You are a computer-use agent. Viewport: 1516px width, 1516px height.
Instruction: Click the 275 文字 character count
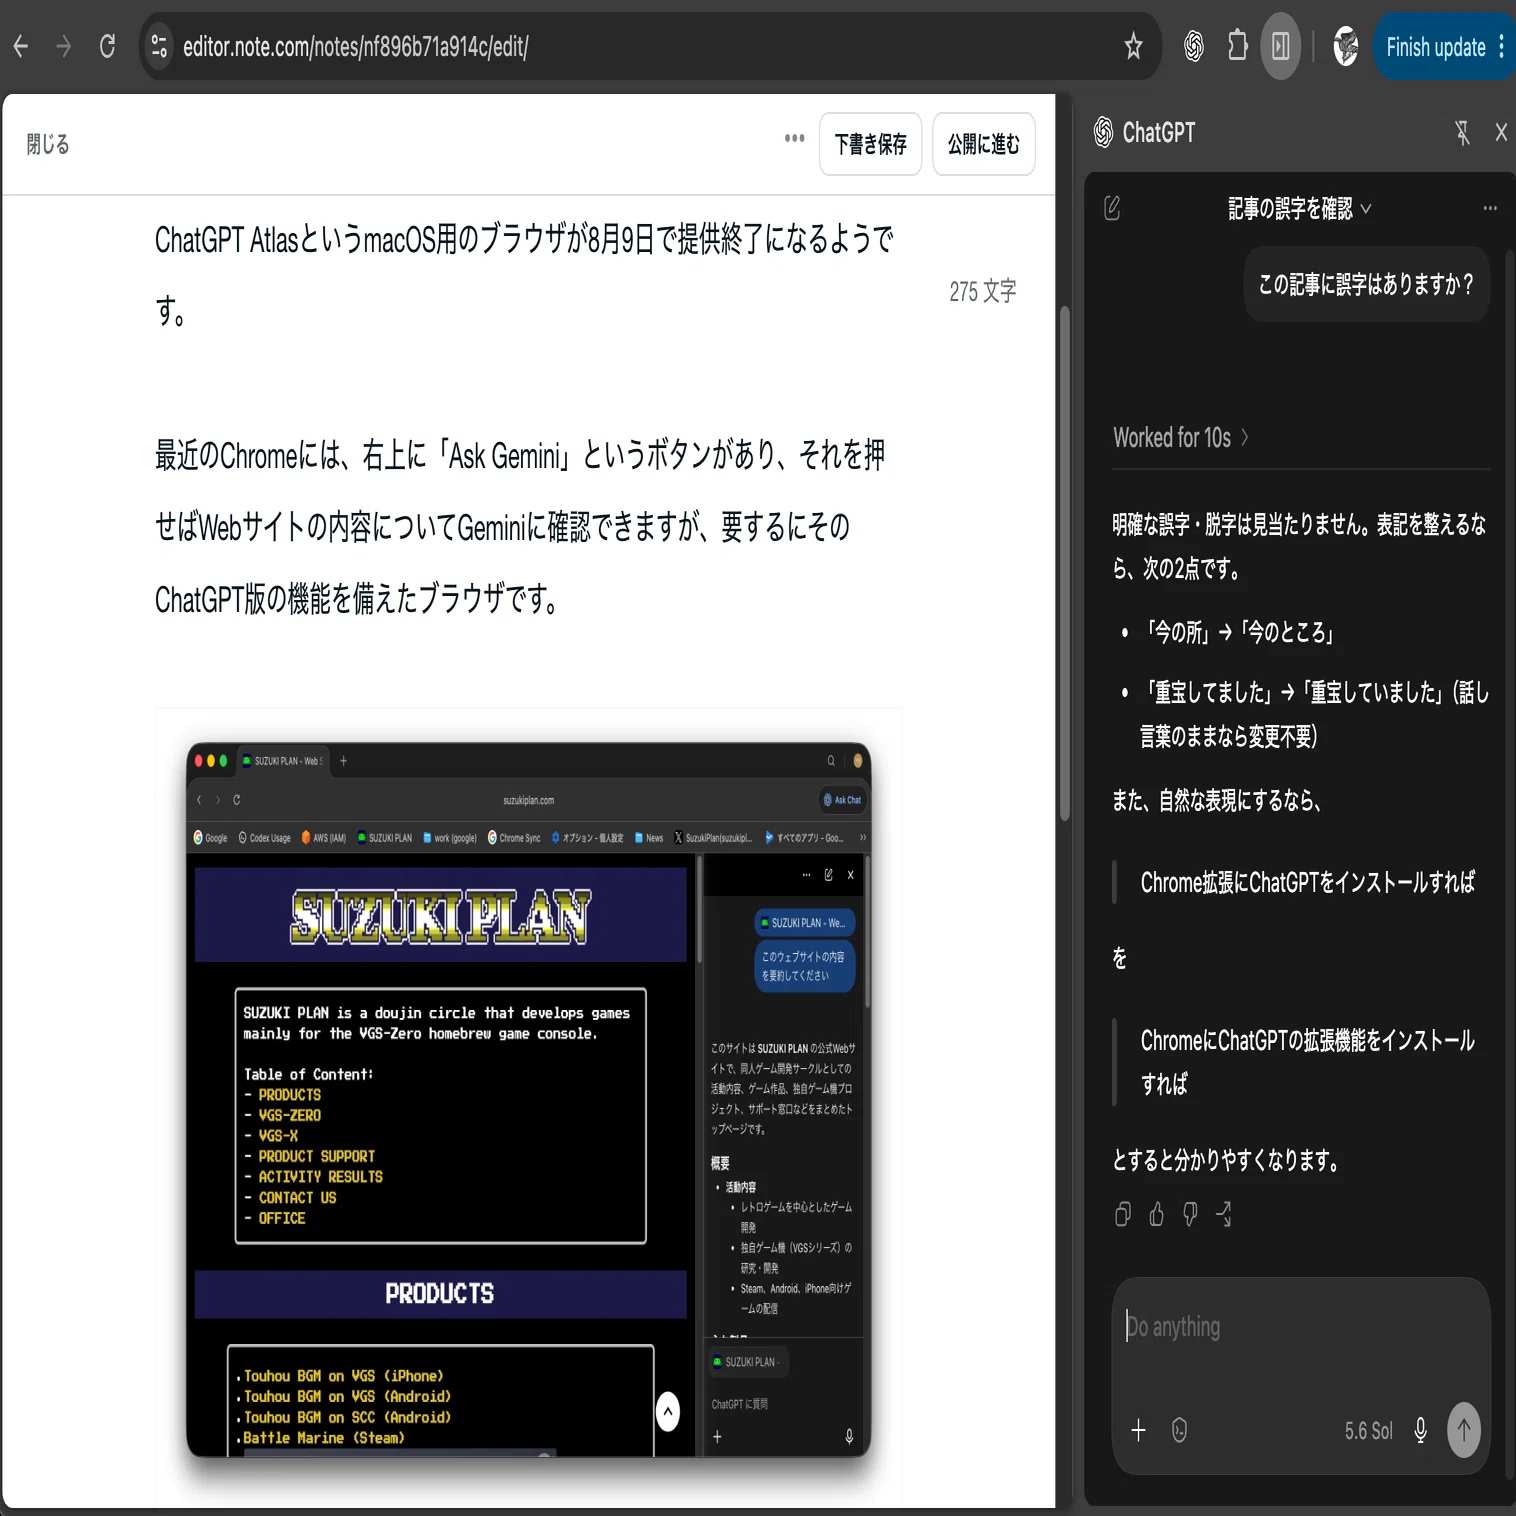(x=982, y=291)
